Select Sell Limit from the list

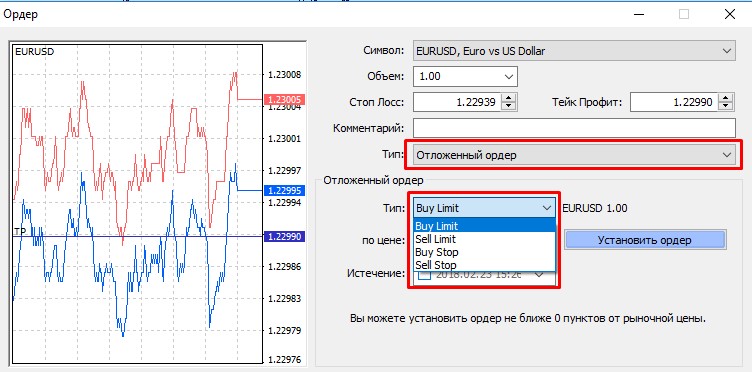[484, 239]
